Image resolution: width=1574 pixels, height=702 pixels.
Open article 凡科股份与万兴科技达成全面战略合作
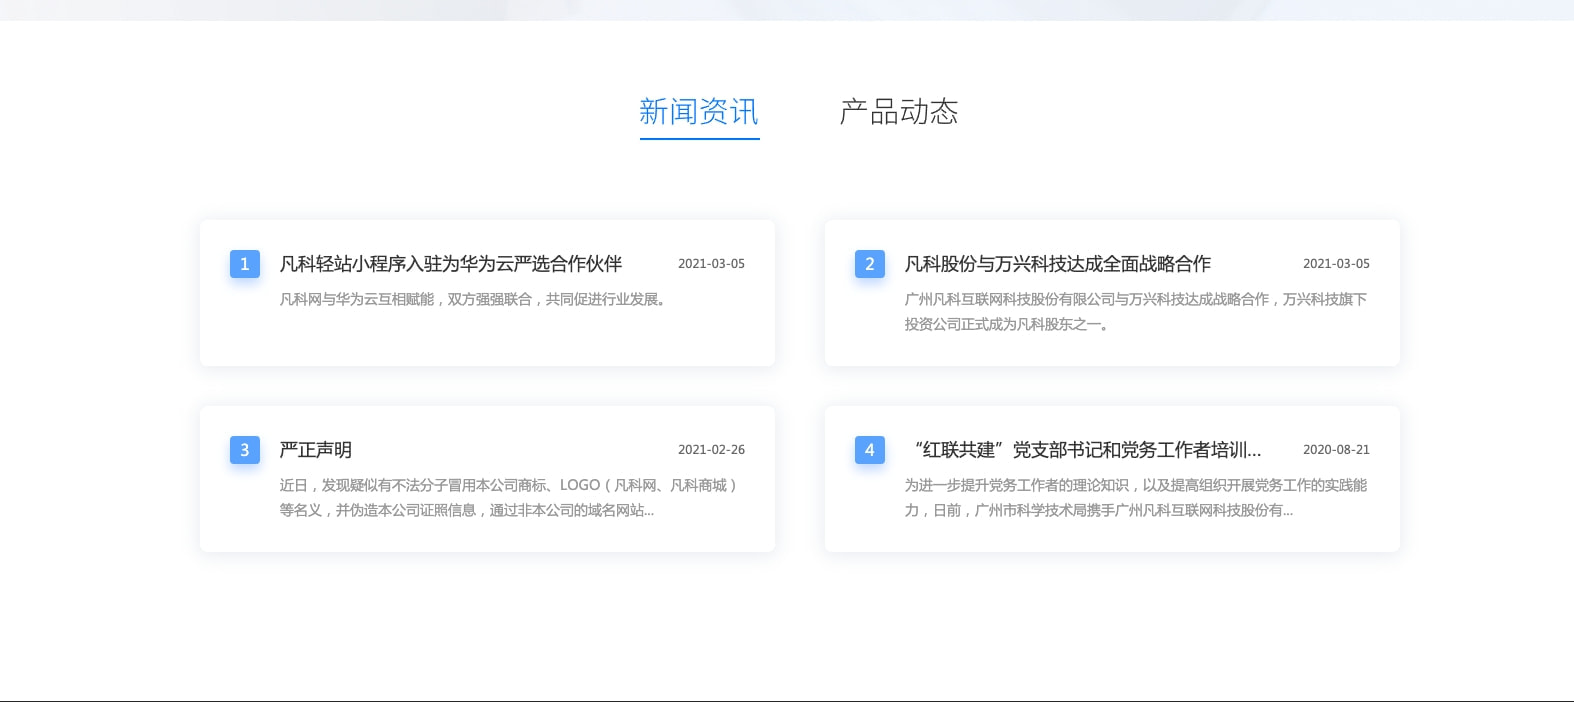click(1058, 264)
